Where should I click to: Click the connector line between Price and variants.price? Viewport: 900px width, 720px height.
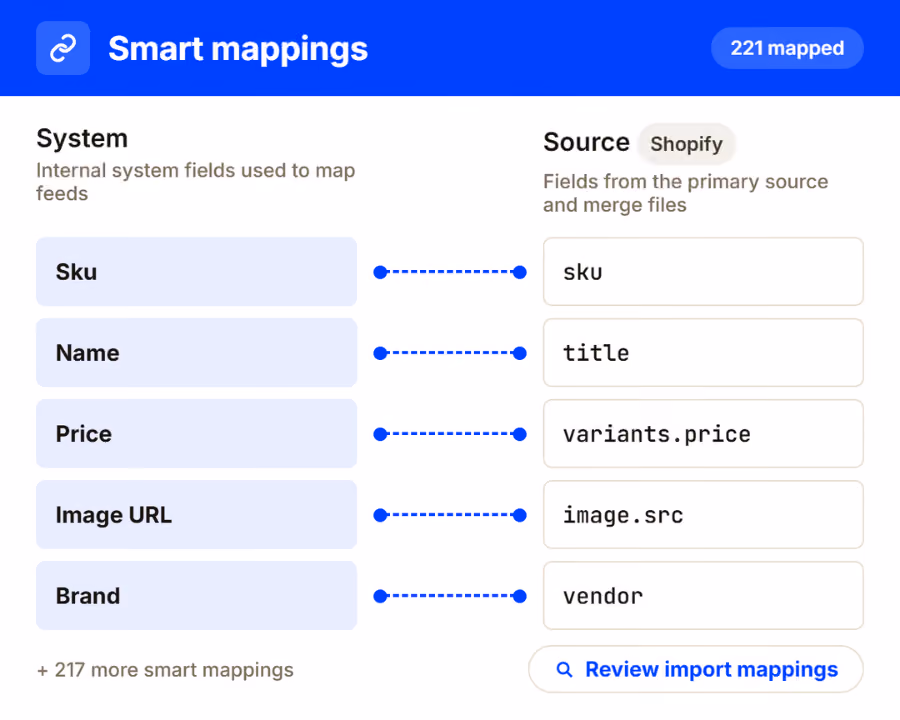point(450,434)
